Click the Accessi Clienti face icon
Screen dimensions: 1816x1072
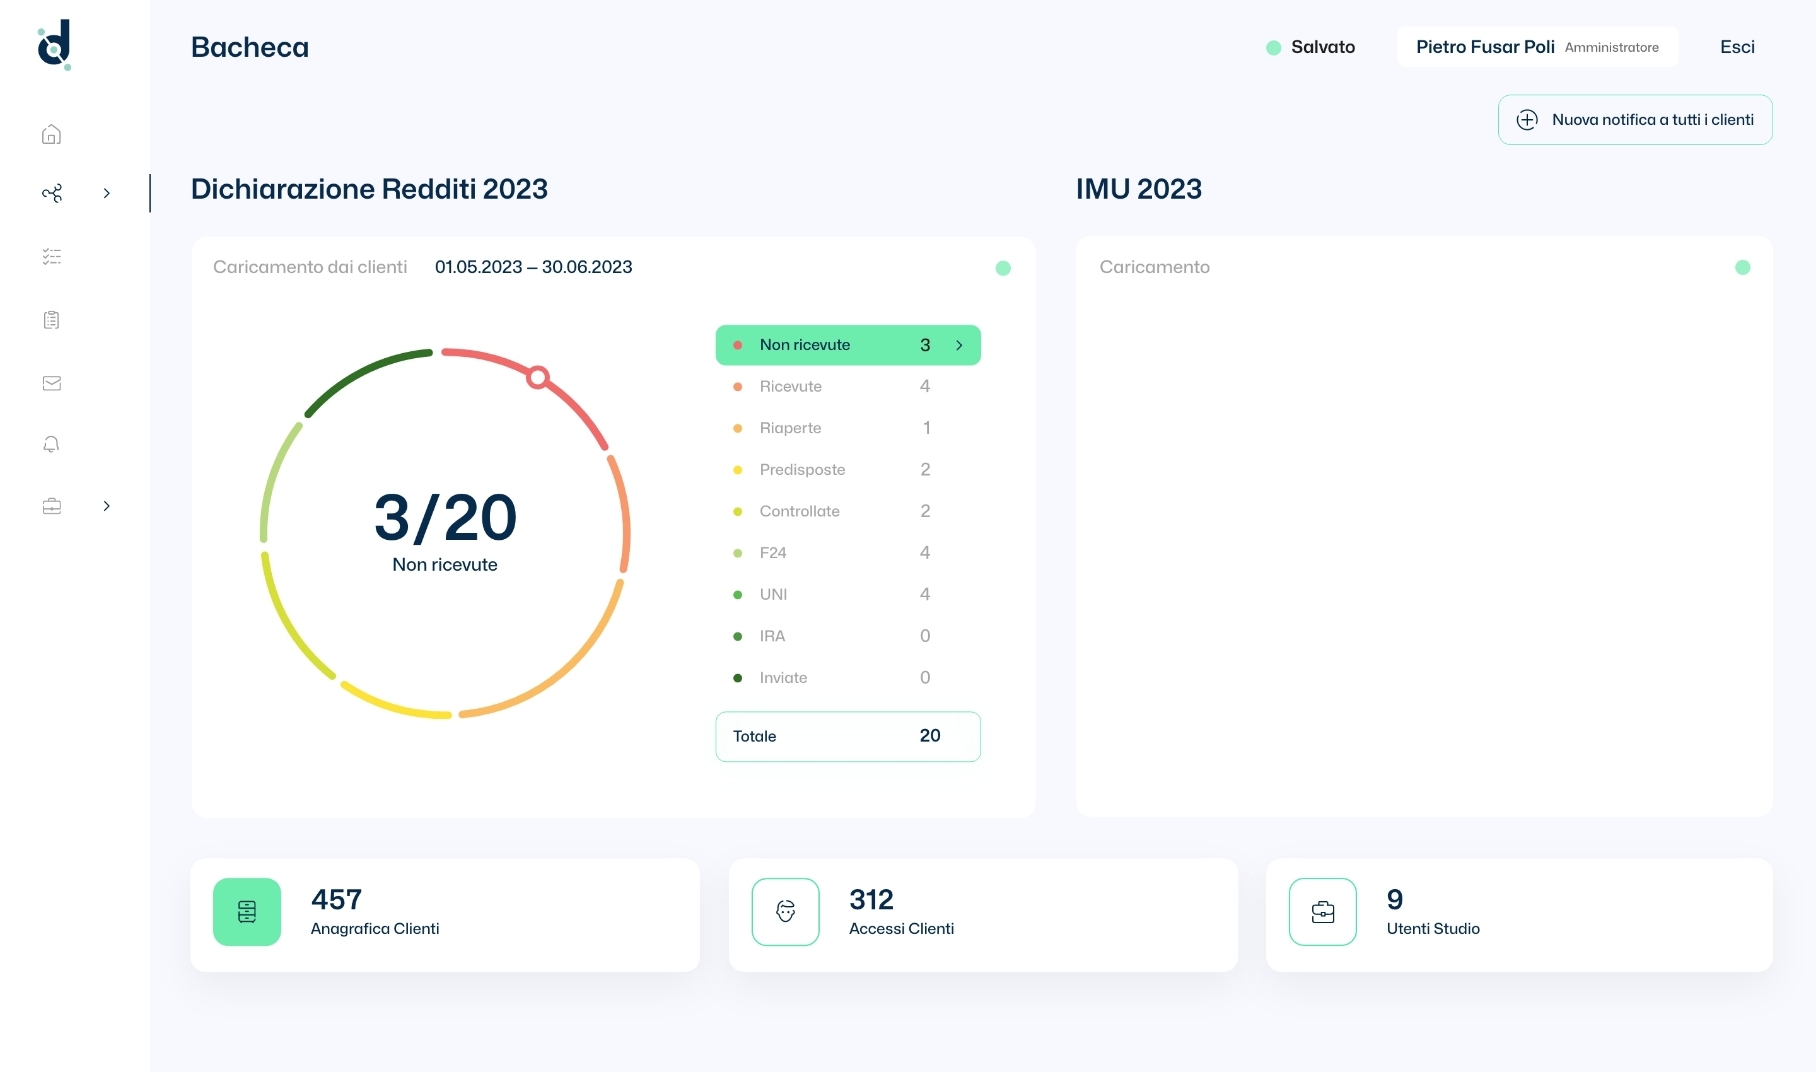(785, 912)
